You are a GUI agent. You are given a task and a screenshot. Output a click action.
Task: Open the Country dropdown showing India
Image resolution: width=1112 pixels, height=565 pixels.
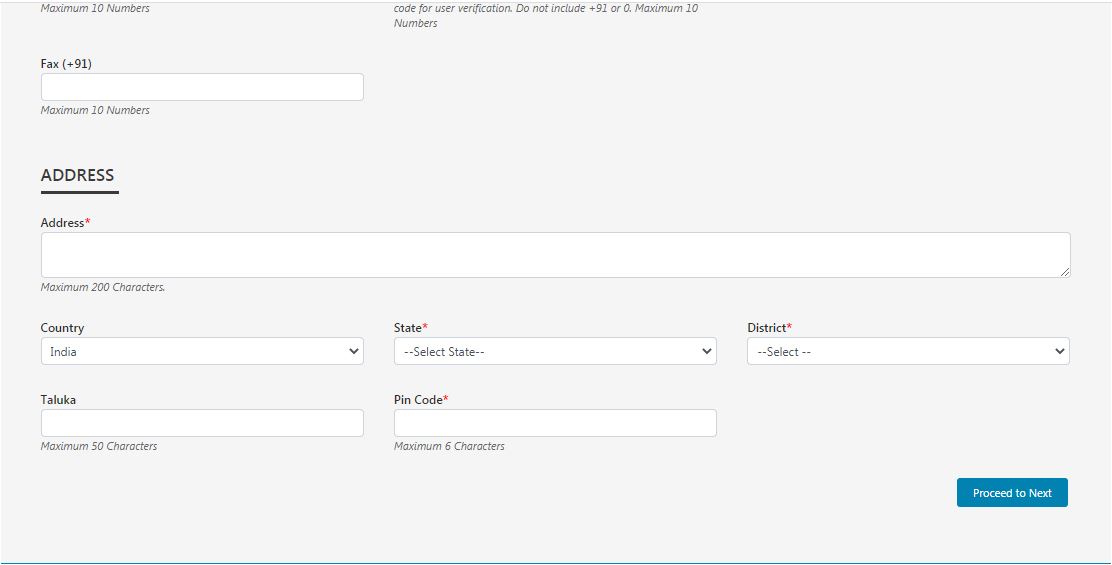202,352
